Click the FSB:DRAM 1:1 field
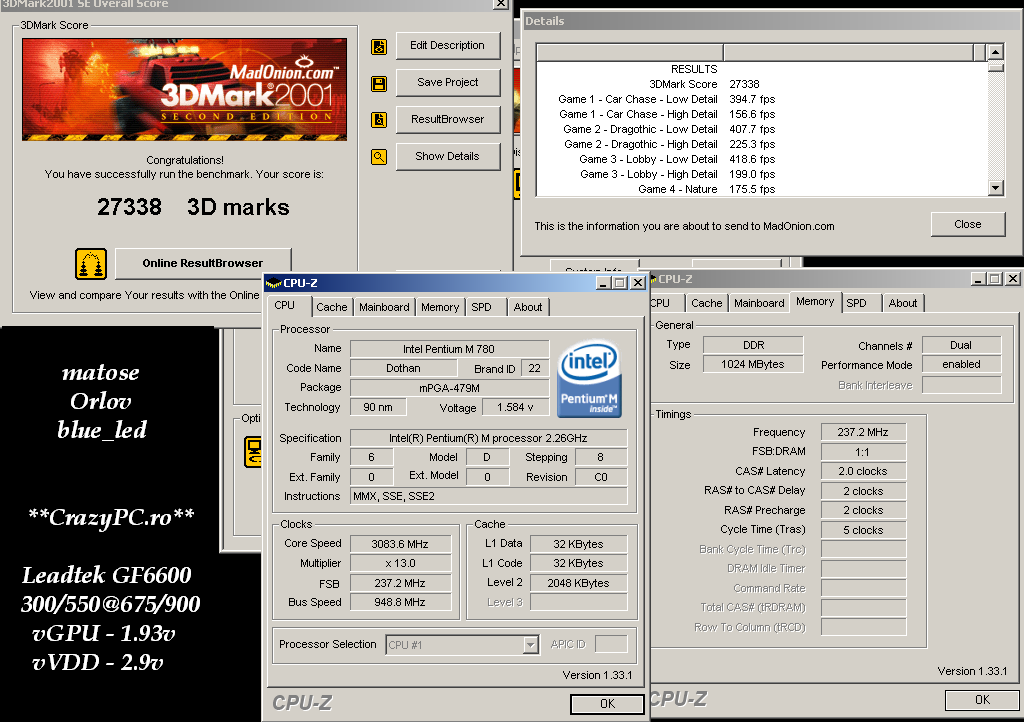 click(x=863, y=452)
